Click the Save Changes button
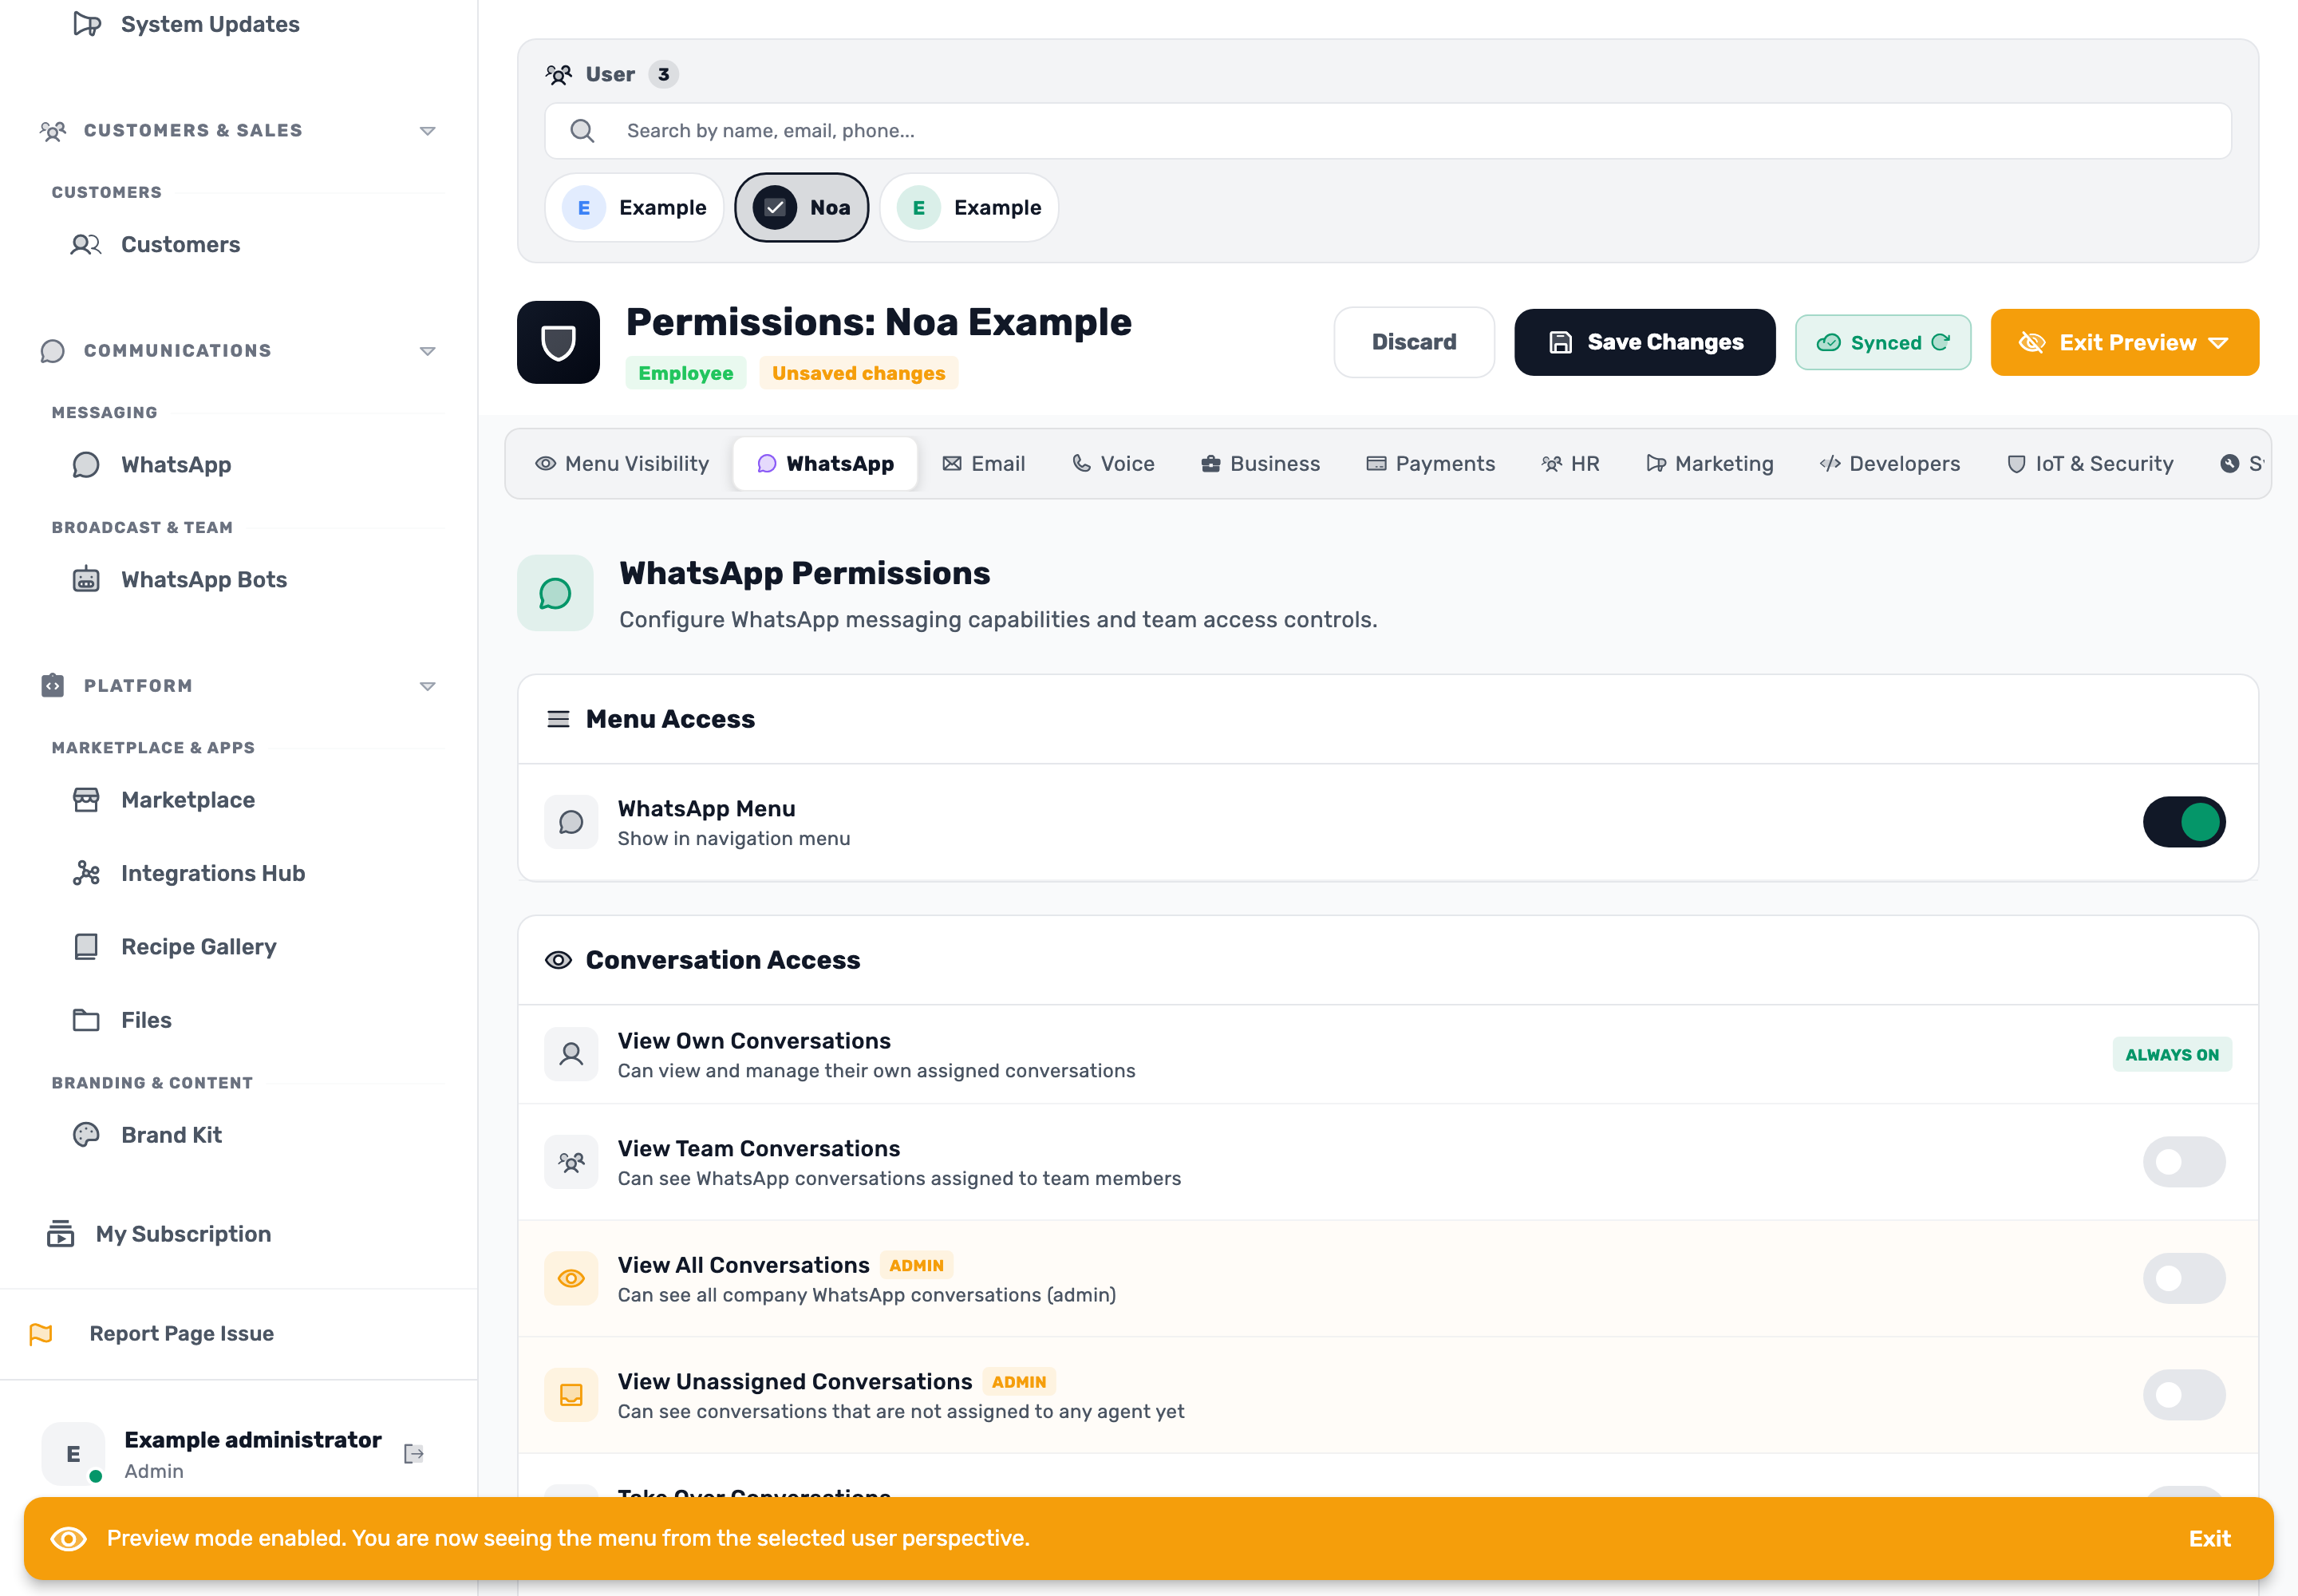 pos(1645,342)
